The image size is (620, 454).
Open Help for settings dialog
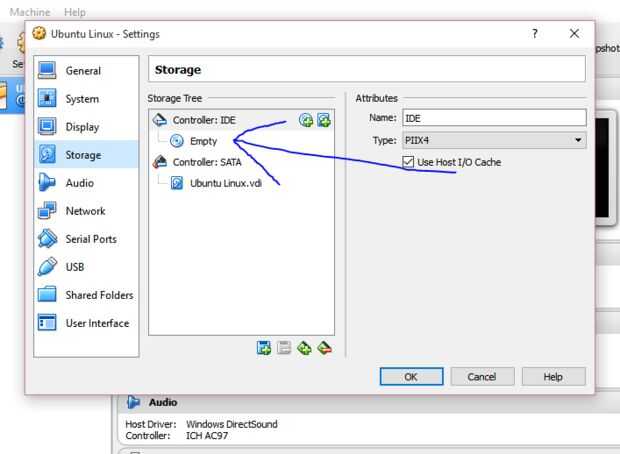click(554, 376)
